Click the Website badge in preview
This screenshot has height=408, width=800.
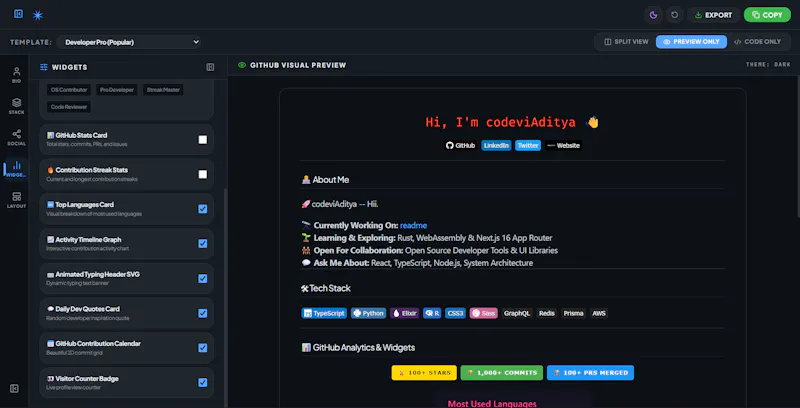(563, 145)
